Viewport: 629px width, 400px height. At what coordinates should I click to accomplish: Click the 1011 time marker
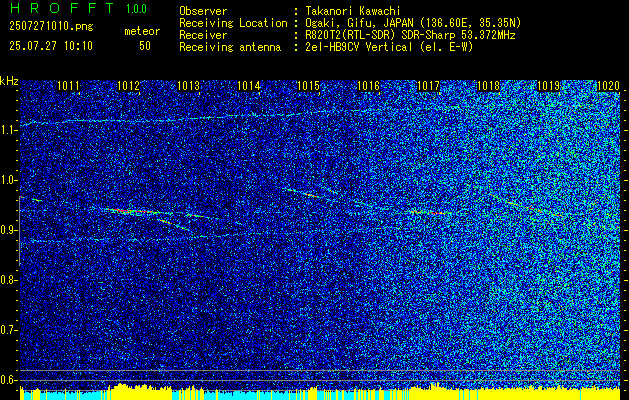tap(69, 85)
